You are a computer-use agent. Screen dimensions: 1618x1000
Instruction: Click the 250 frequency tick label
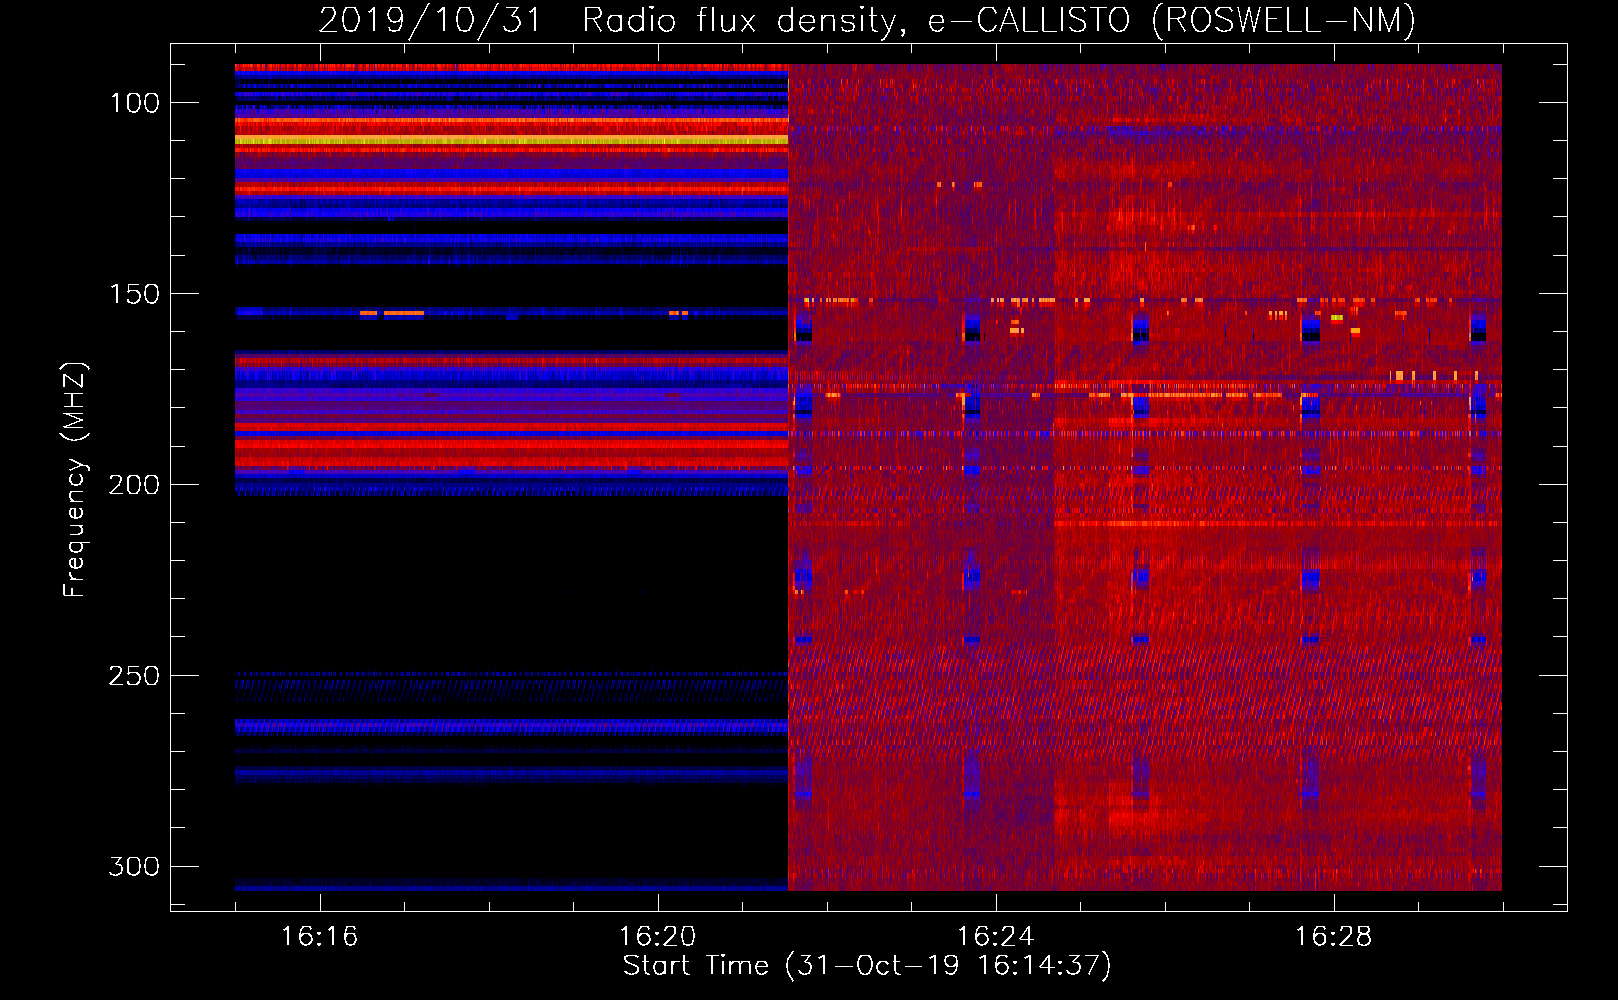[x=135, y=676]
